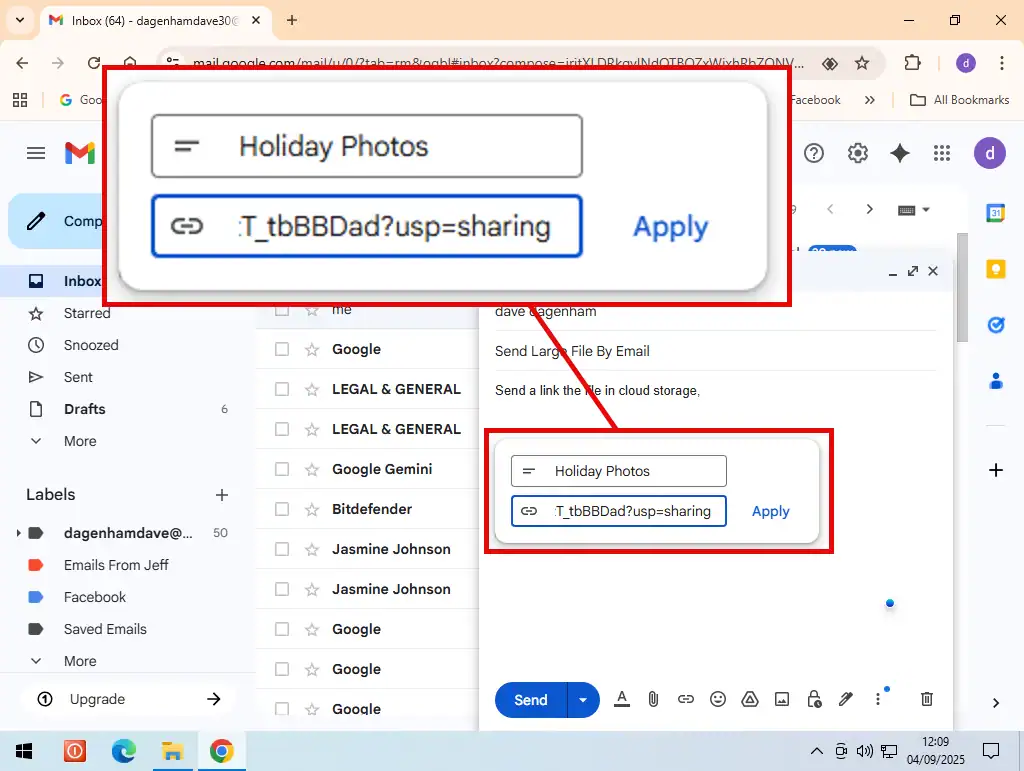This screenshot has width=1024, height=771.
Task: Click Apply in the link dialog
Action: pyautogui.click(x=770, y=511)
